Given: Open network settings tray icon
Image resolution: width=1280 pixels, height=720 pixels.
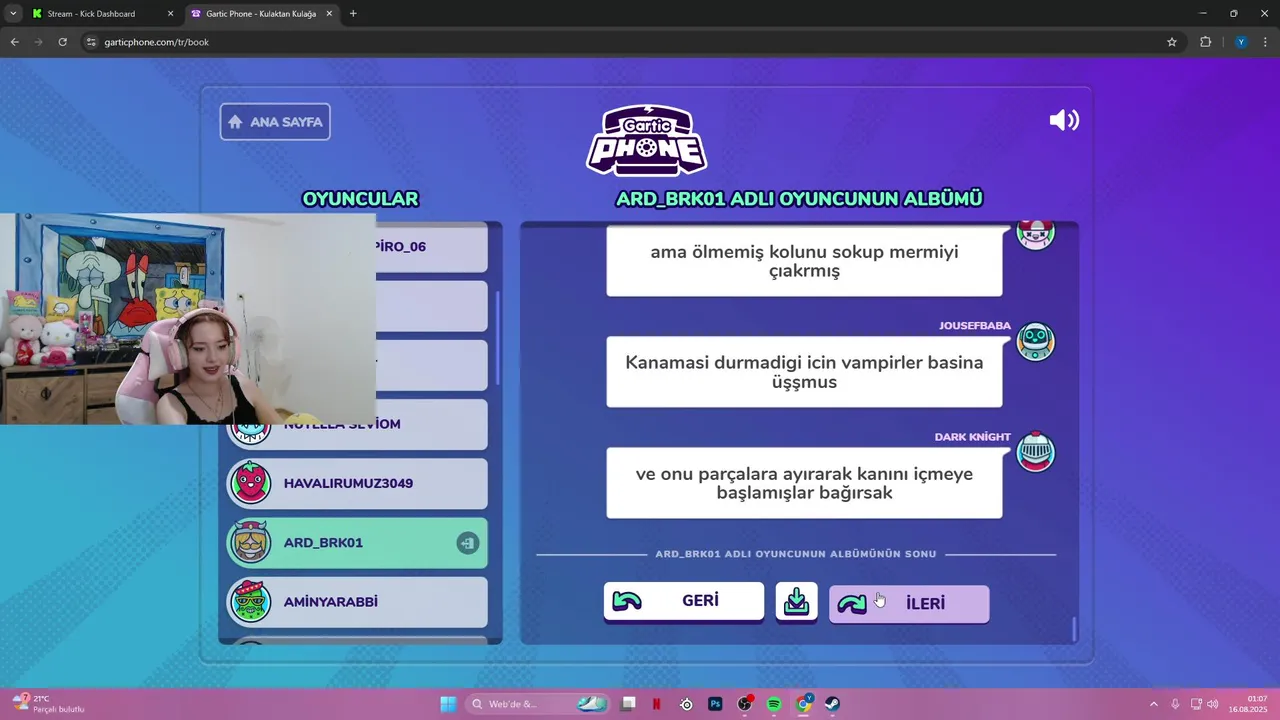Looking at the screenshot, I should [x=1196, y=704].
